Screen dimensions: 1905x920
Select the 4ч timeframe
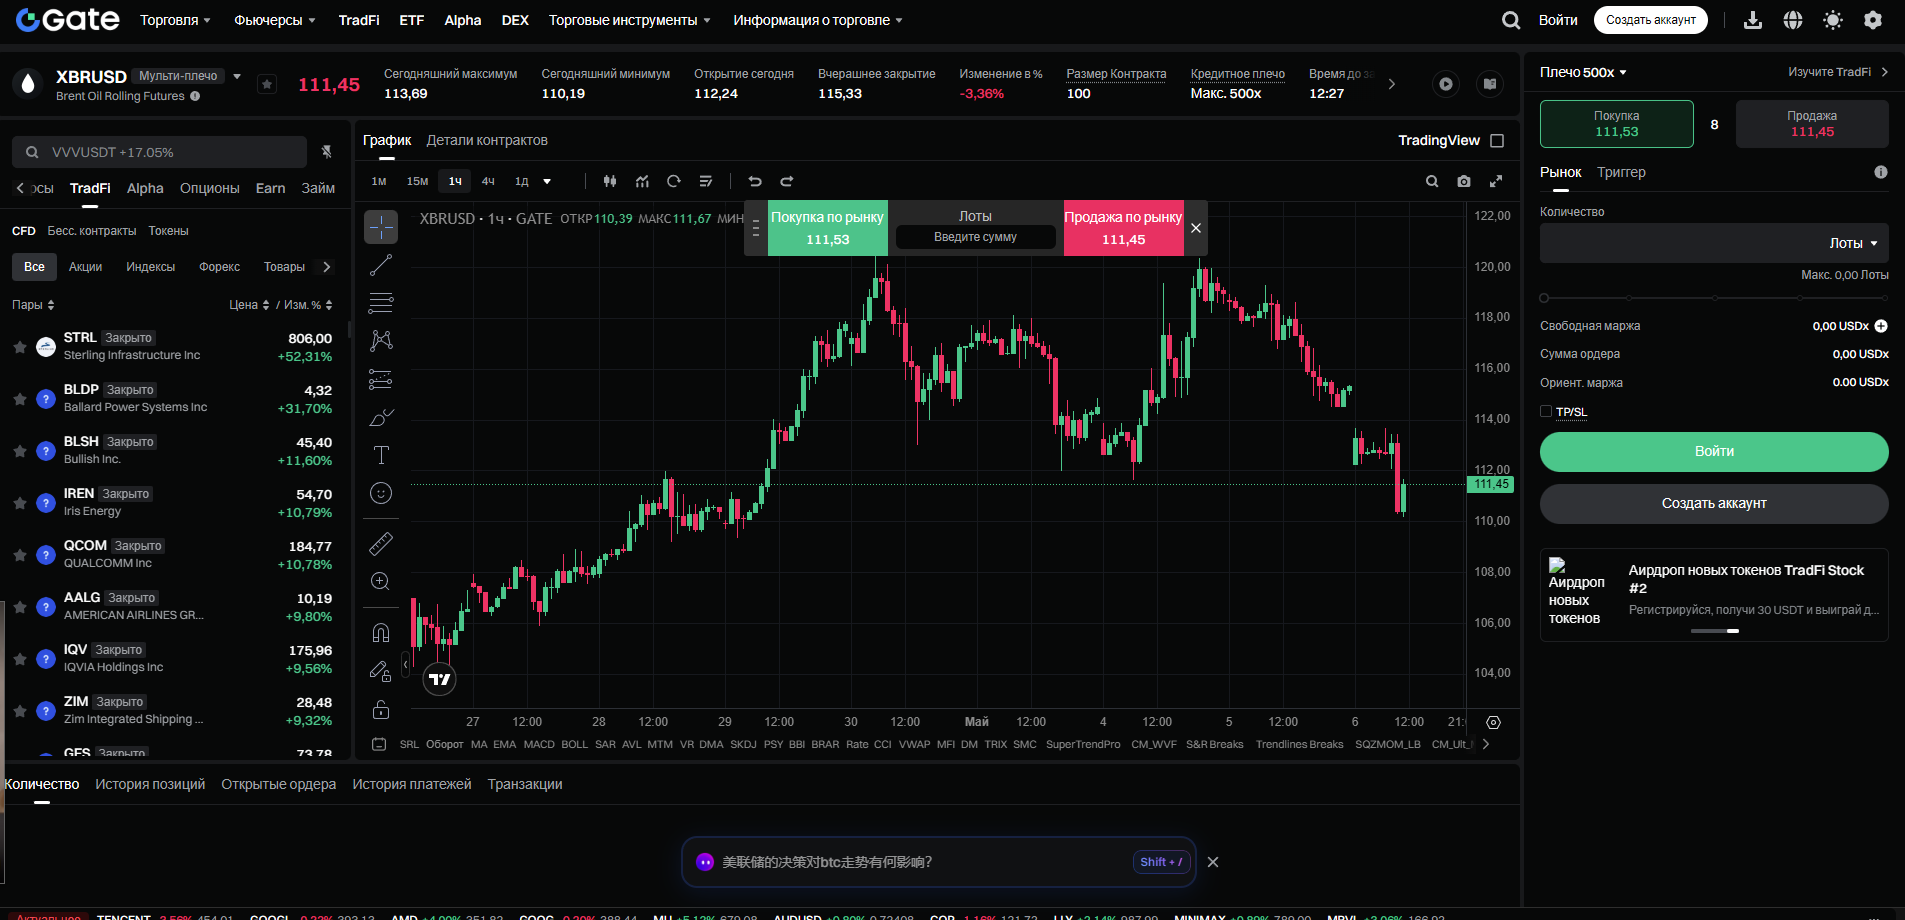[x=488, y=181]
